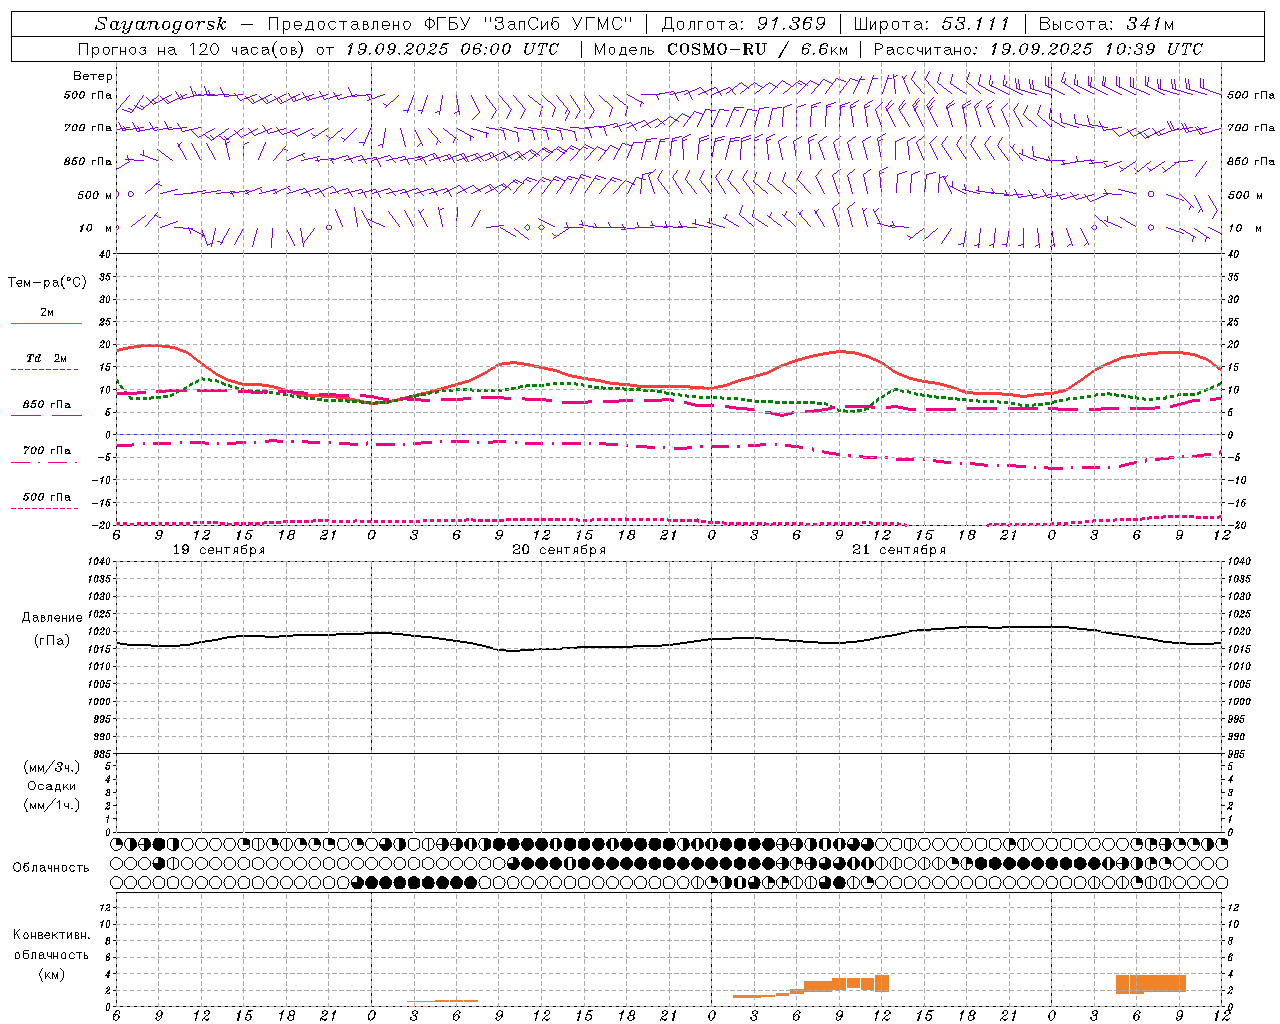Select the text 'Предоставлено ФГБУ "ЗапСиб УГМС"'

[451, 24]
